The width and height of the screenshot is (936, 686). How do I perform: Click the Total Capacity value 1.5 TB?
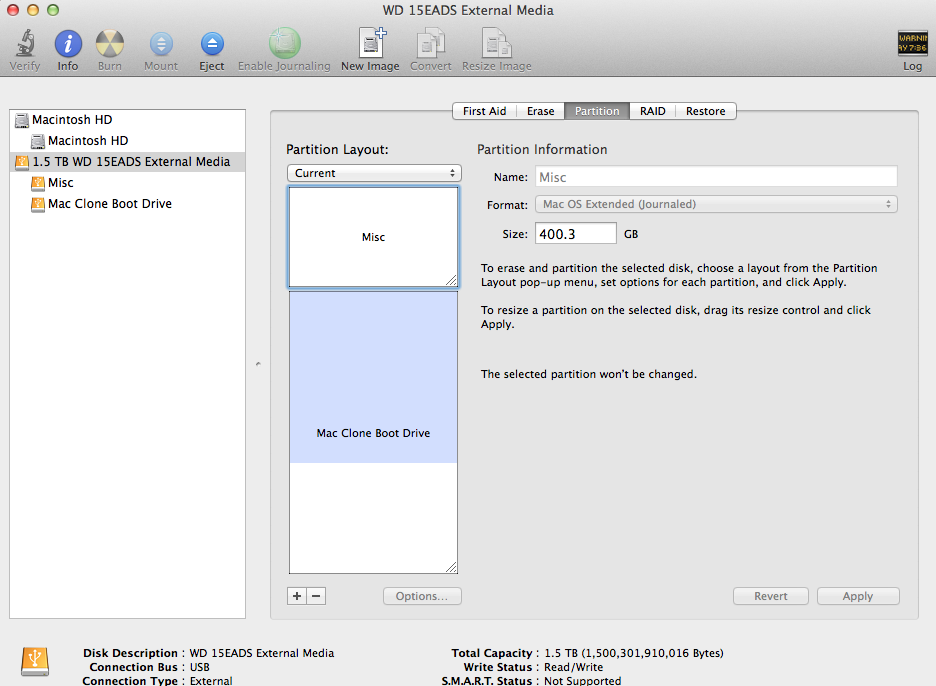[633, 653]
